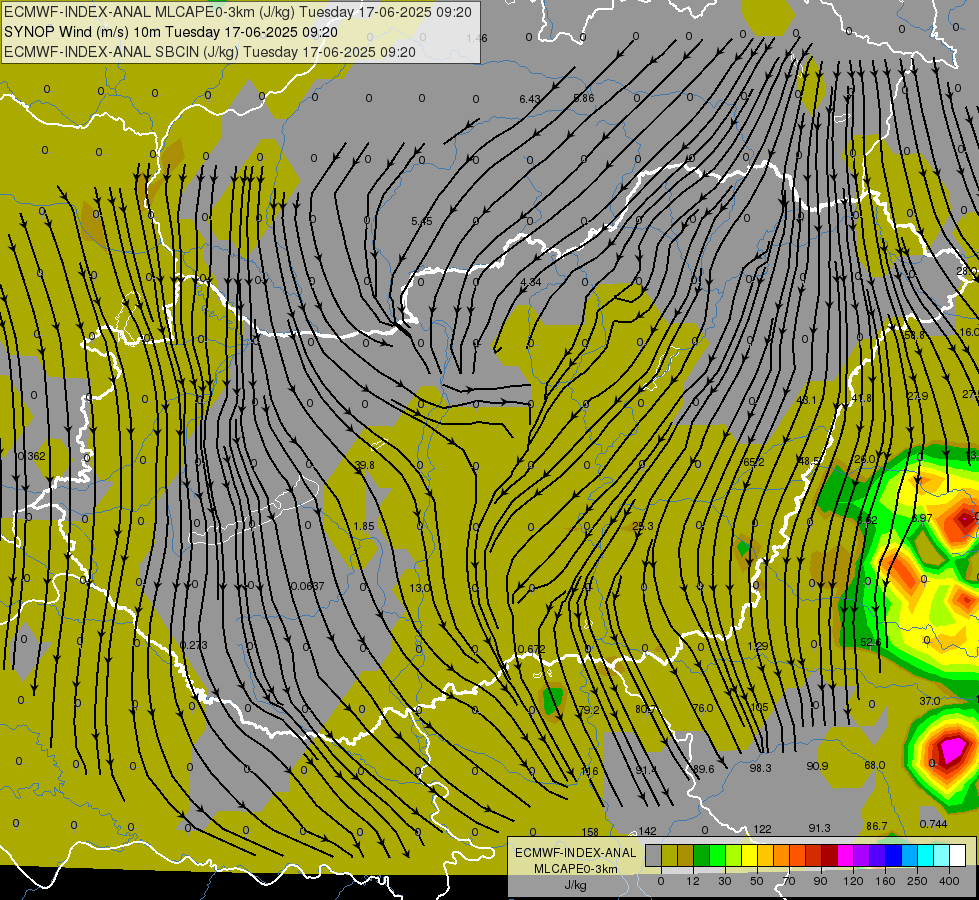Click the map value '25.3'
This screenshot has width=979, height=900.
tap(642, 526)
